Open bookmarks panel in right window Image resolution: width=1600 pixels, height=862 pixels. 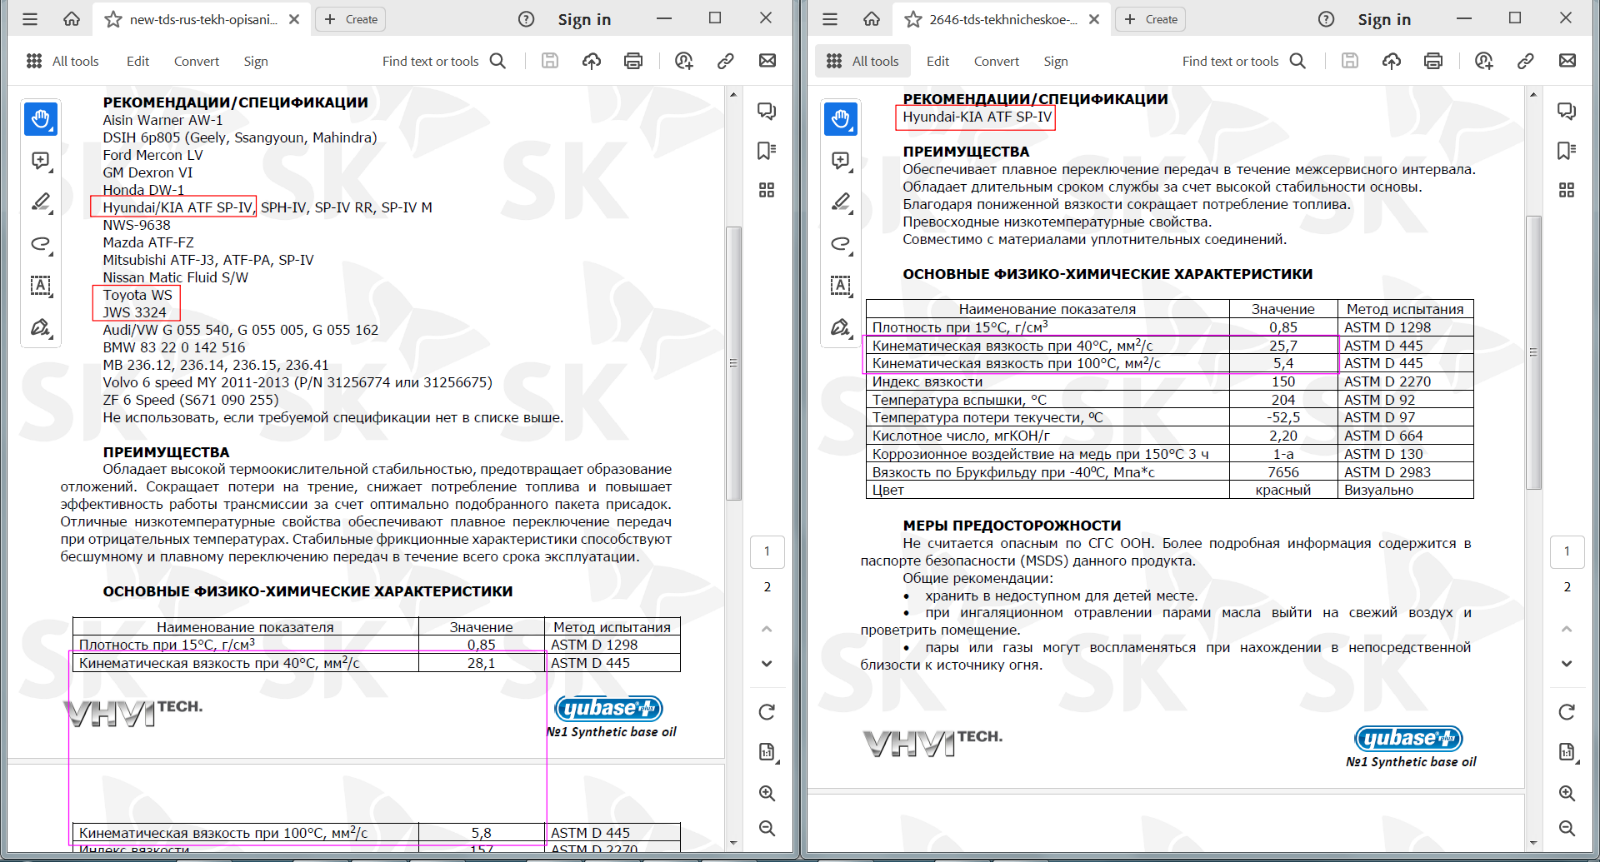(1567, 151)
